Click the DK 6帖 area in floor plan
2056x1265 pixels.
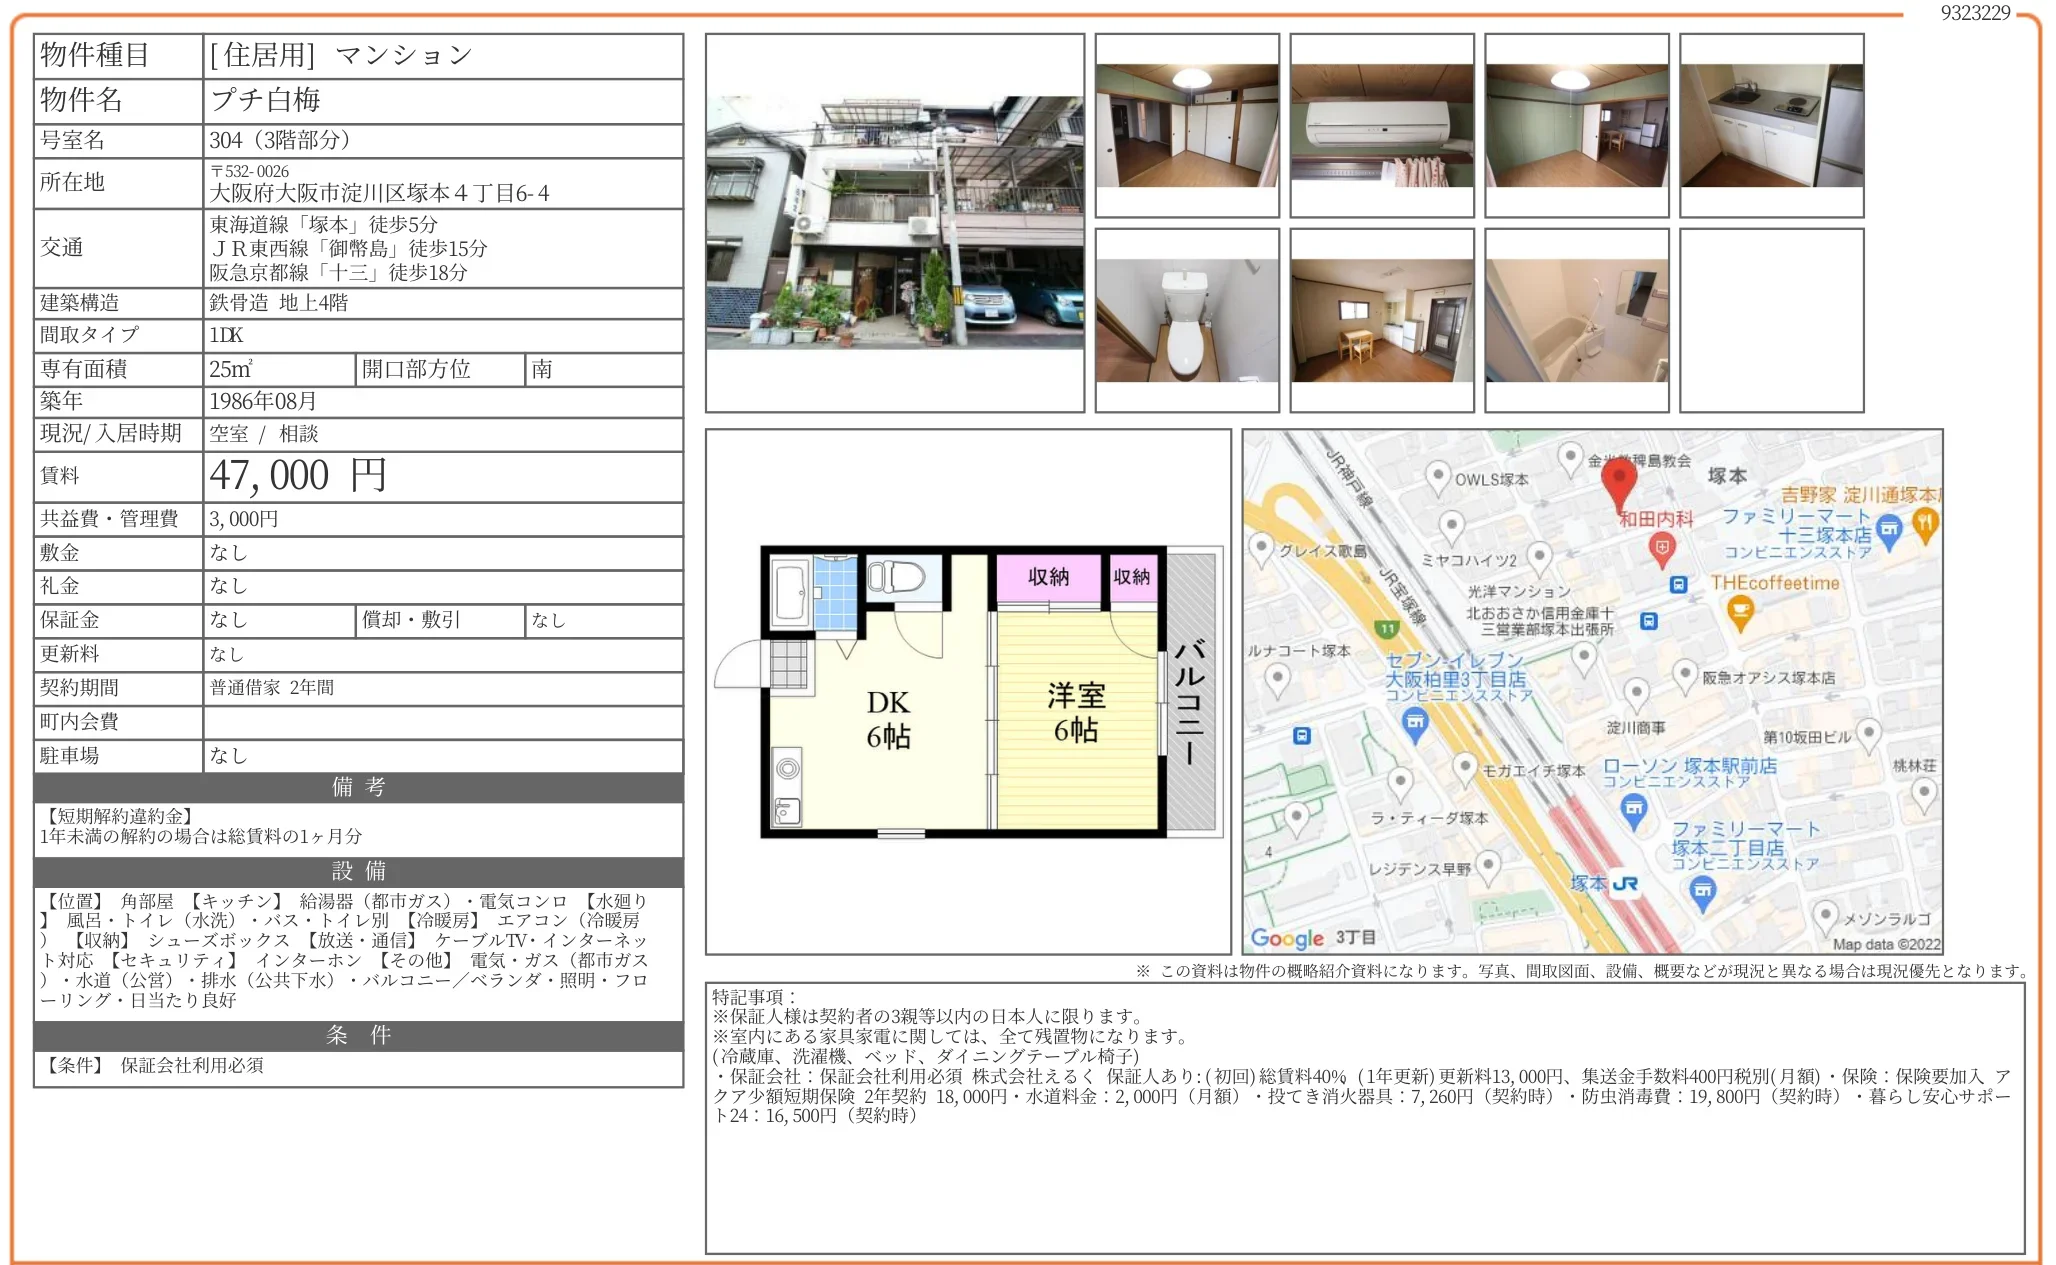(x=888, y=719)
